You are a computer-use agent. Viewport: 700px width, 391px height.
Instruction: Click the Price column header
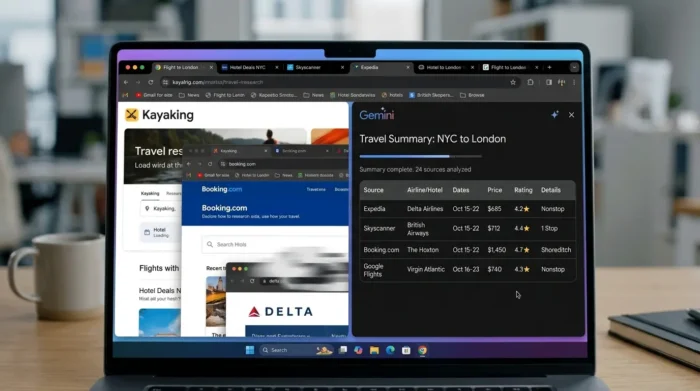(495, 190)
